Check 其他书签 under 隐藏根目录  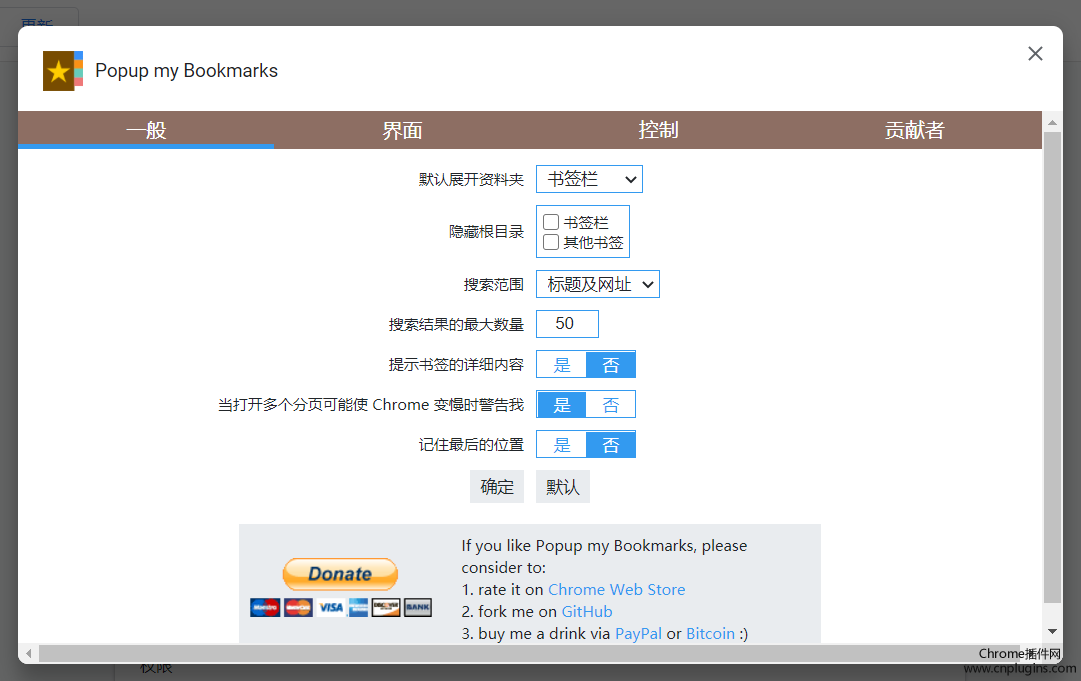(x=551, y=242)
